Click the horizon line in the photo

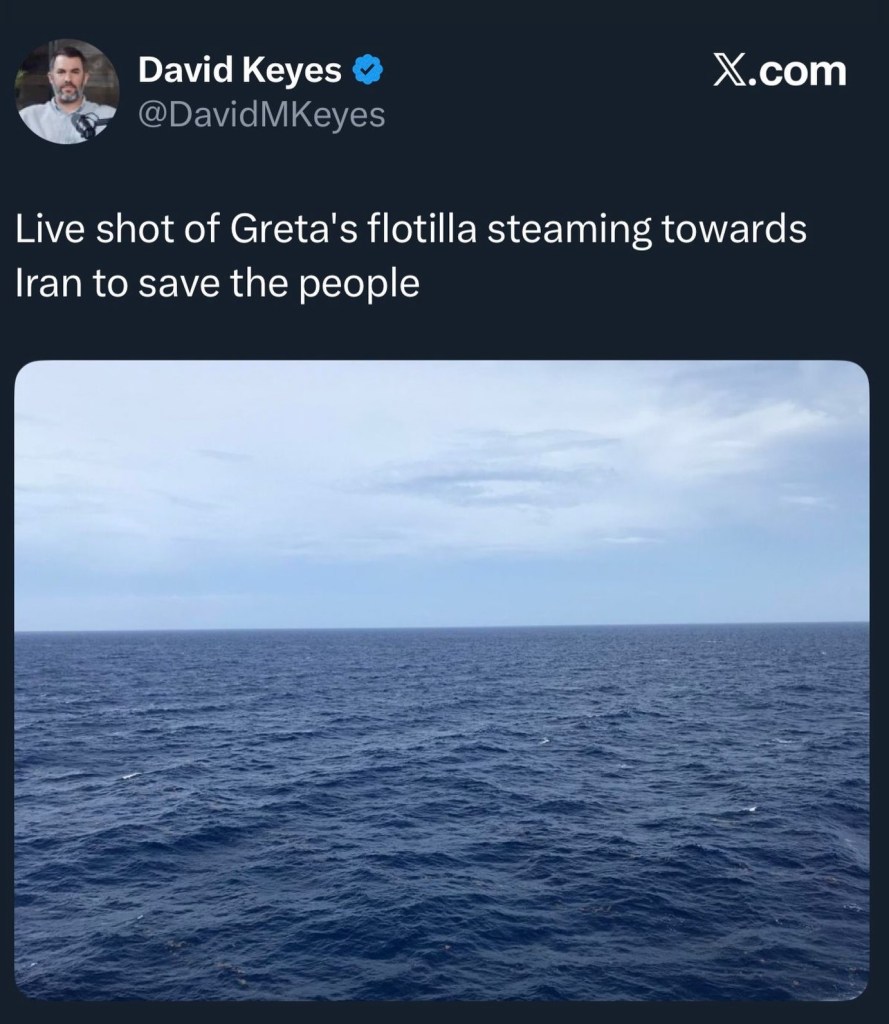pyautogui.click(x=442, y=628)
